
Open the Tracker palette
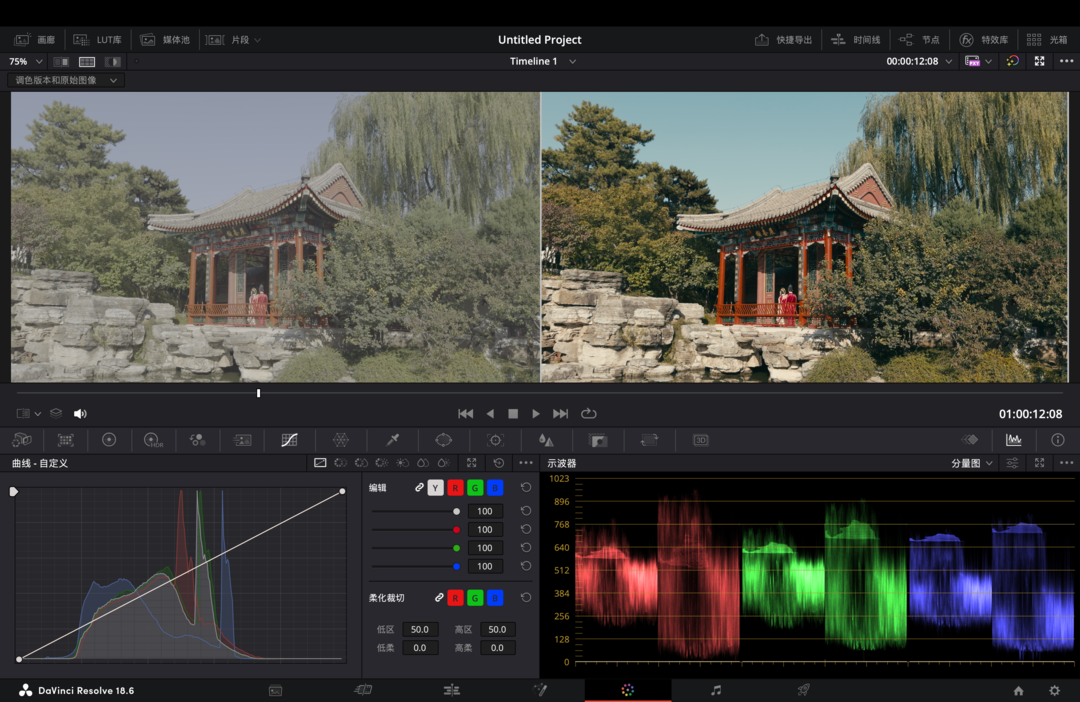point(494,440)
